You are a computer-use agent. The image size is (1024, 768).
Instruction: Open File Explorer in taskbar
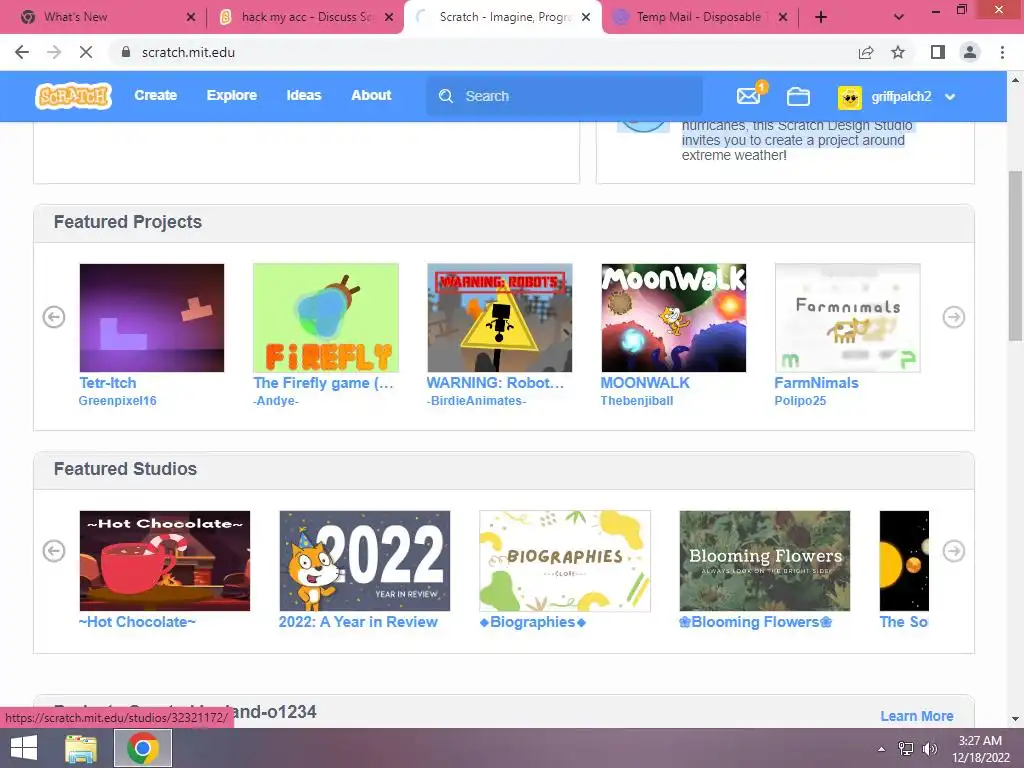(81, 748)
